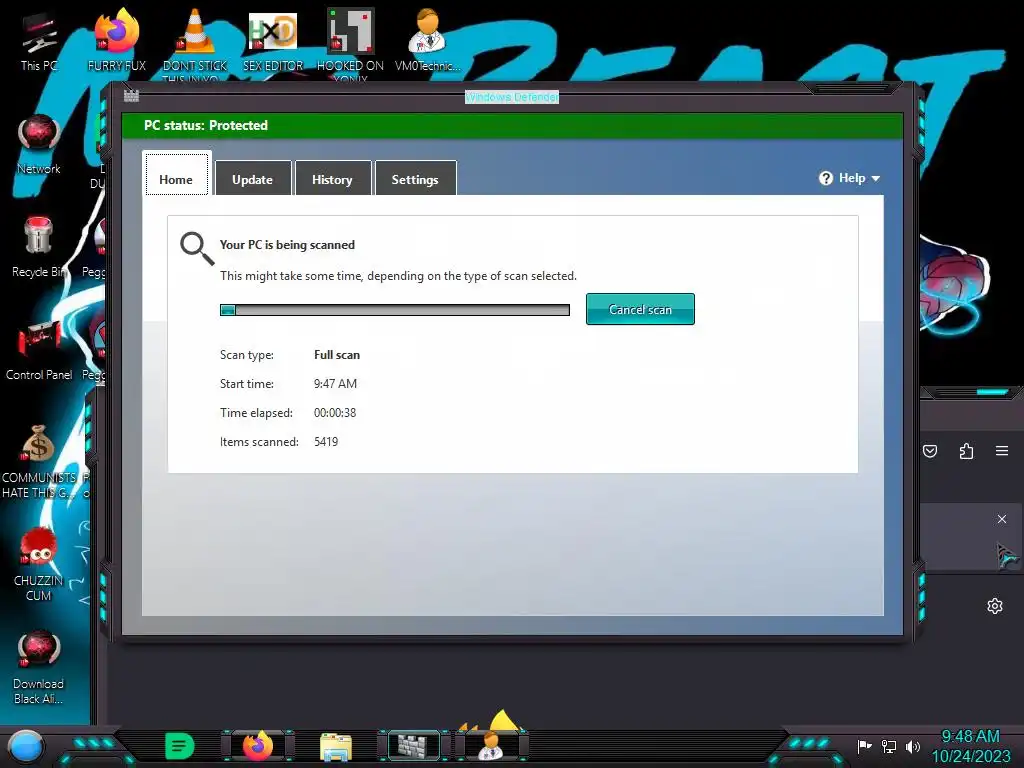Open the taskbar clock and date

(970, 746)
